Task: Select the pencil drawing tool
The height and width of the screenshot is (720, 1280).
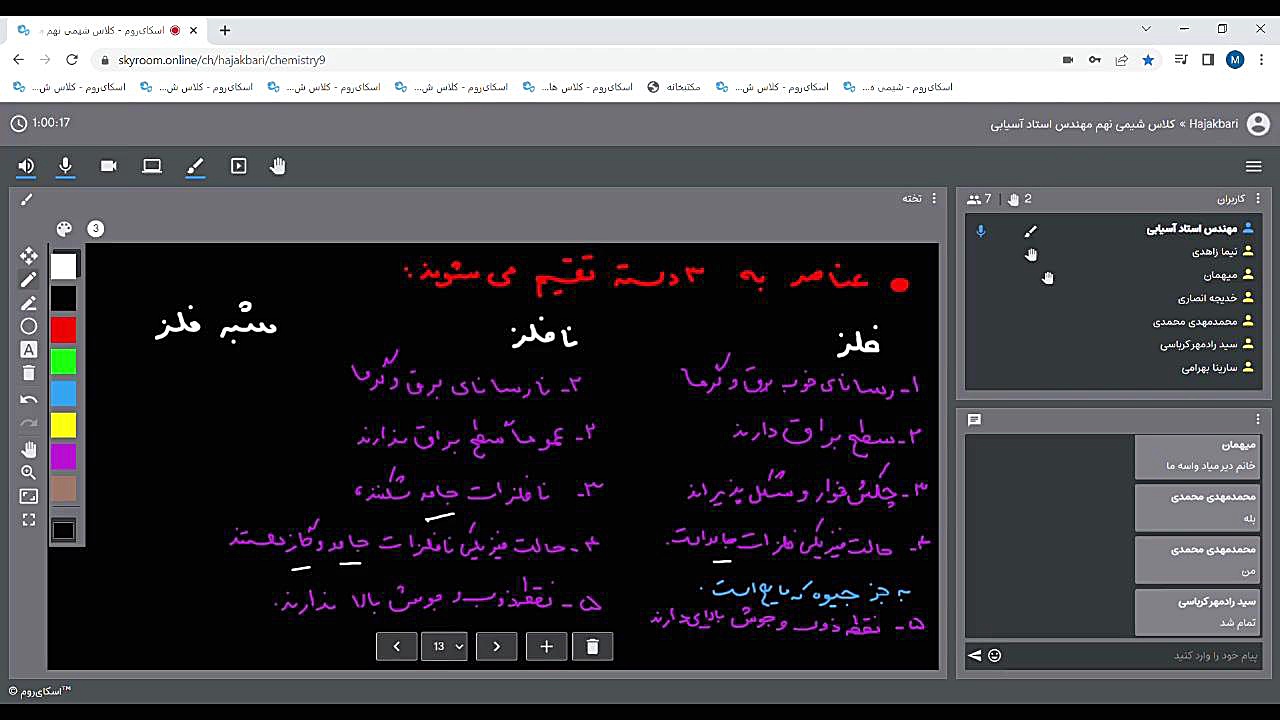Action: click(x=29, y=279)
